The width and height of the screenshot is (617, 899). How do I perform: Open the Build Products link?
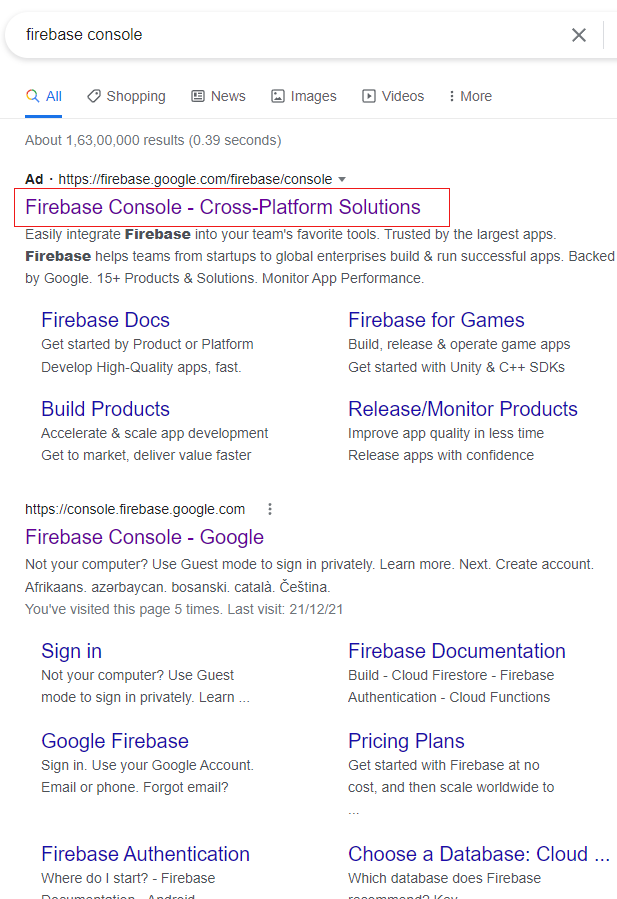pos(105,409)
